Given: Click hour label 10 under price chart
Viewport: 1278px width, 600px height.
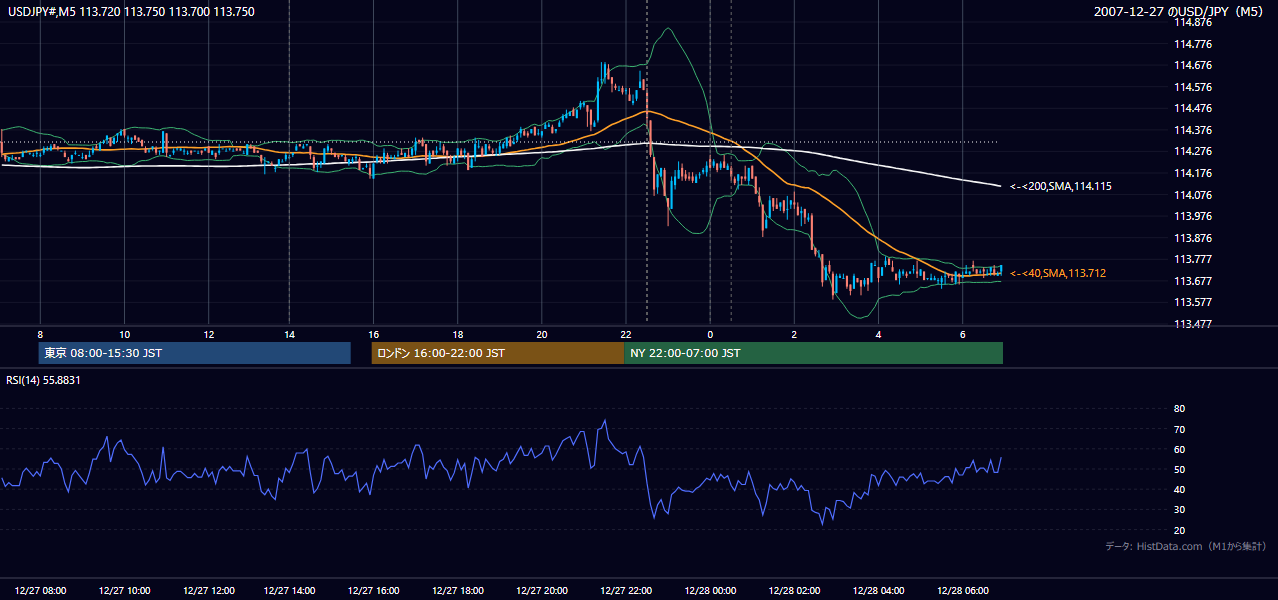Looking at the screenshot, I should (124, 334).
